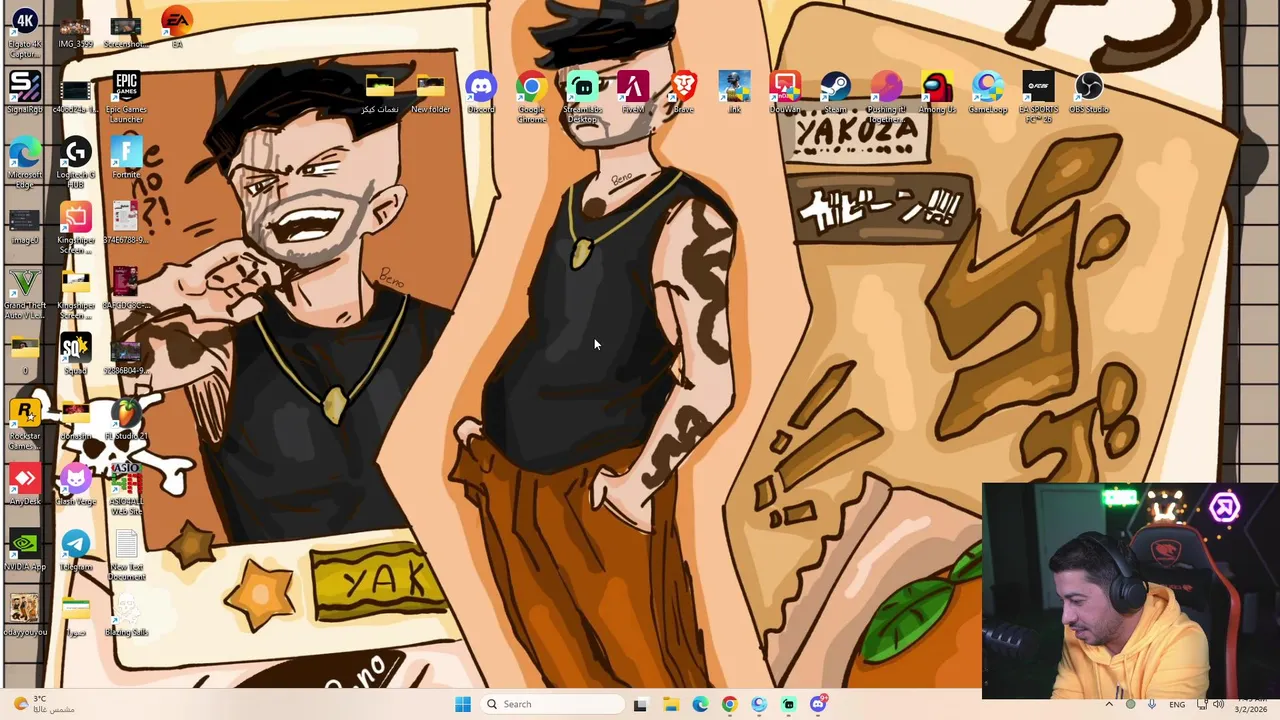
Task: Open the date and time in system tray
Action: [x=1253, y=704]
